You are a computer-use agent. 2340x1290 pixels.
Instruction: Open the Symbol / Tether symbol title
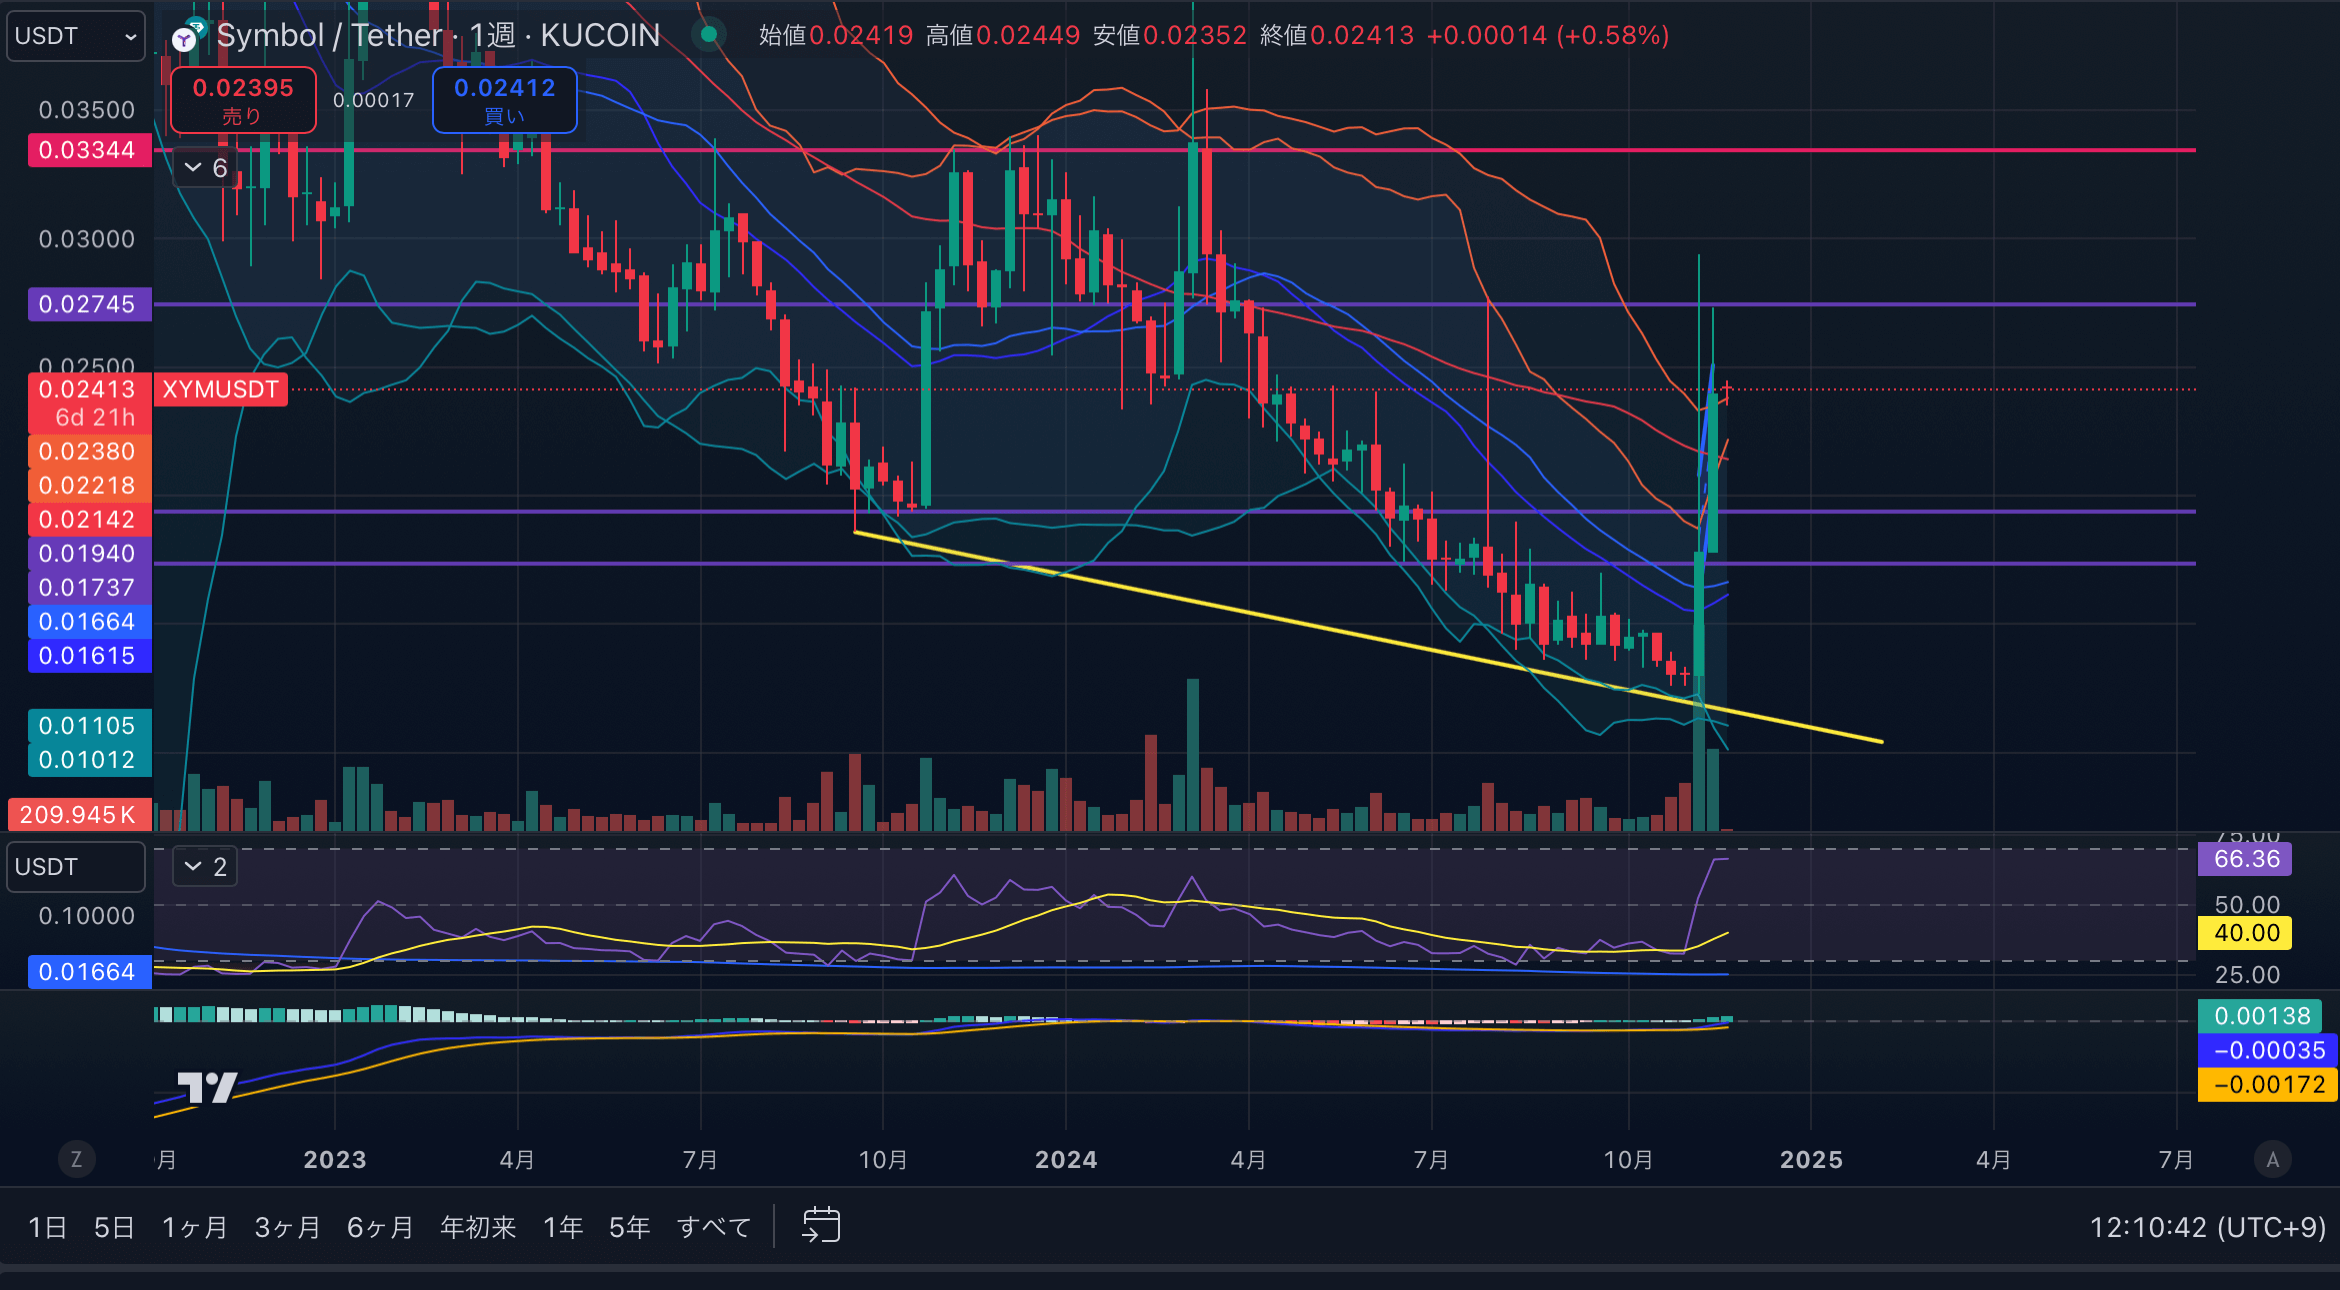click(438, 36)
